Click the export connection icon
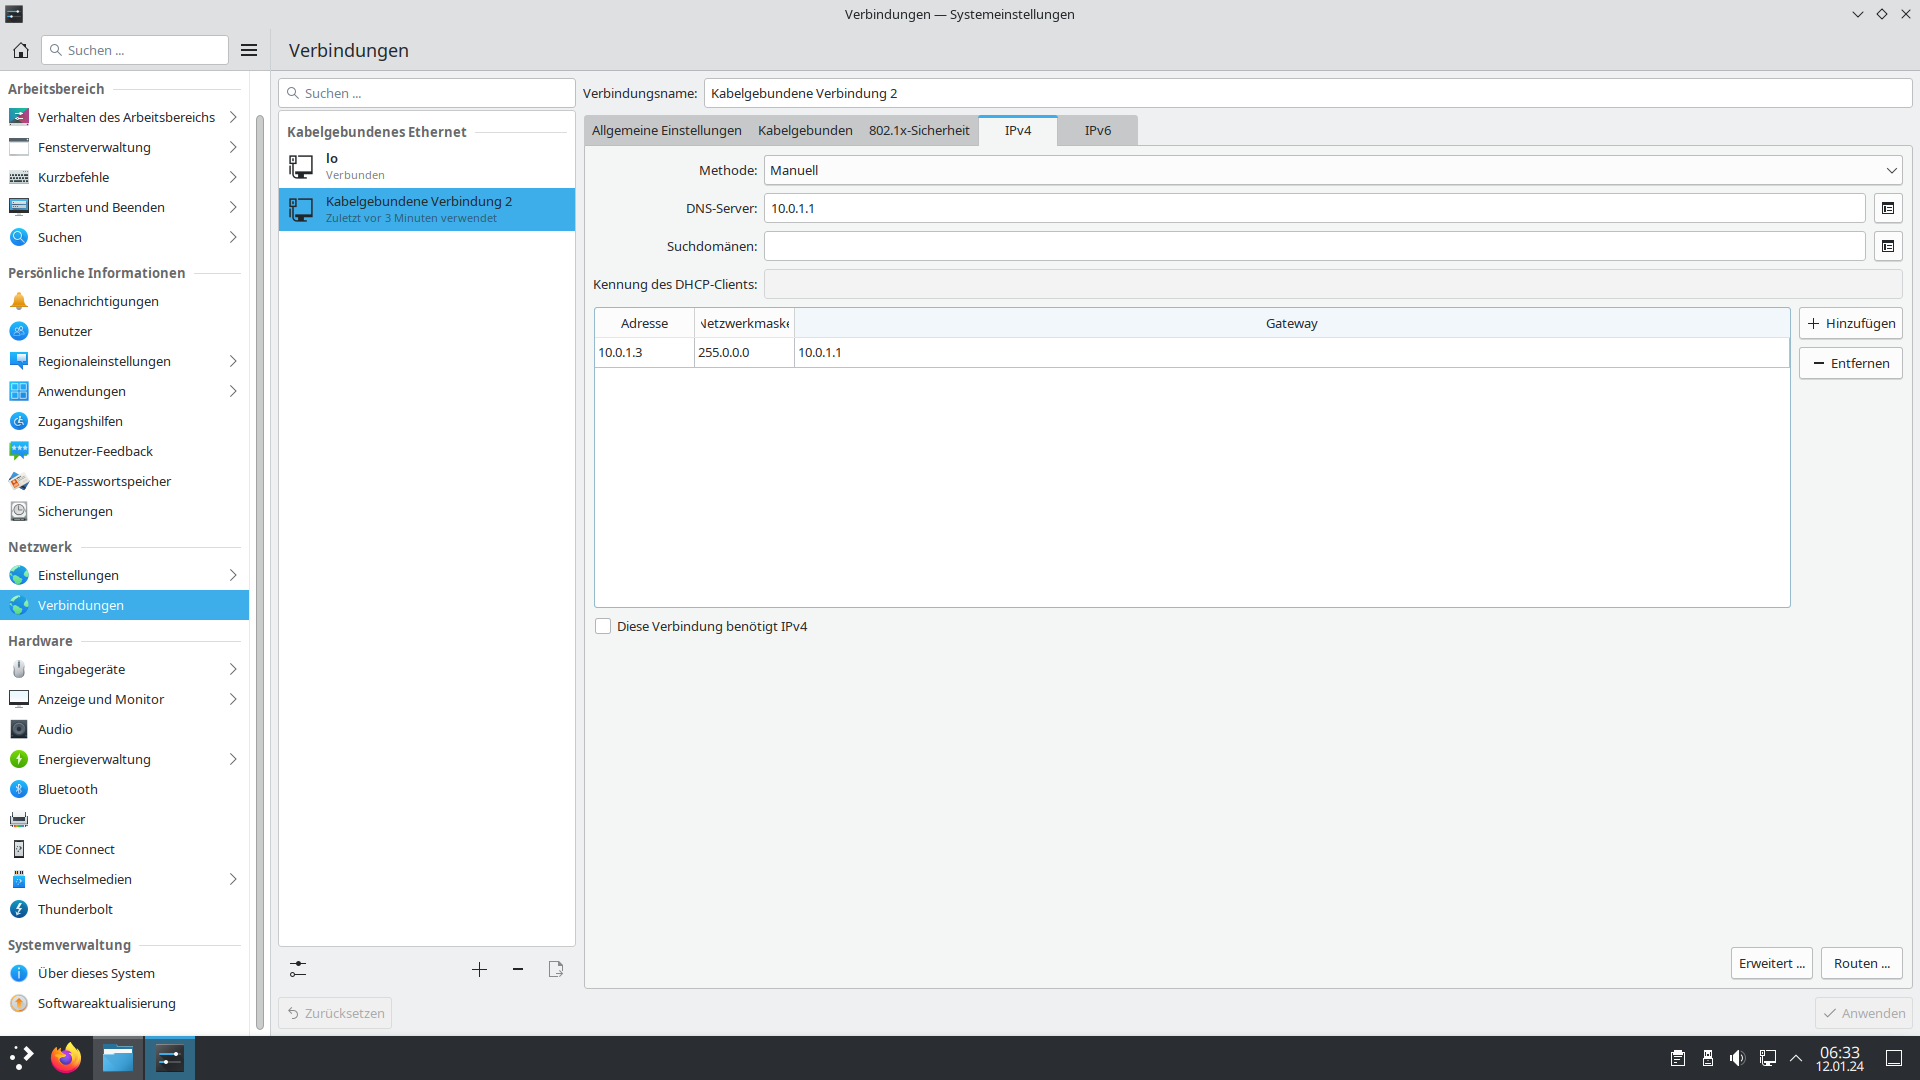Viewport: 1920px width, 1080px height. (556, 969)
